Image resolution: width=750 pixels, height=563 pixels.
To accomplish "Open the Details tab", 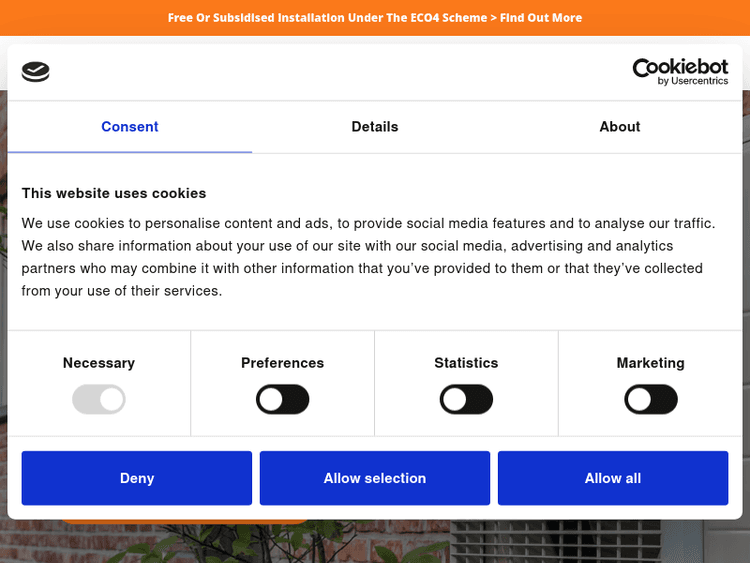I will (x=375, y=127).
